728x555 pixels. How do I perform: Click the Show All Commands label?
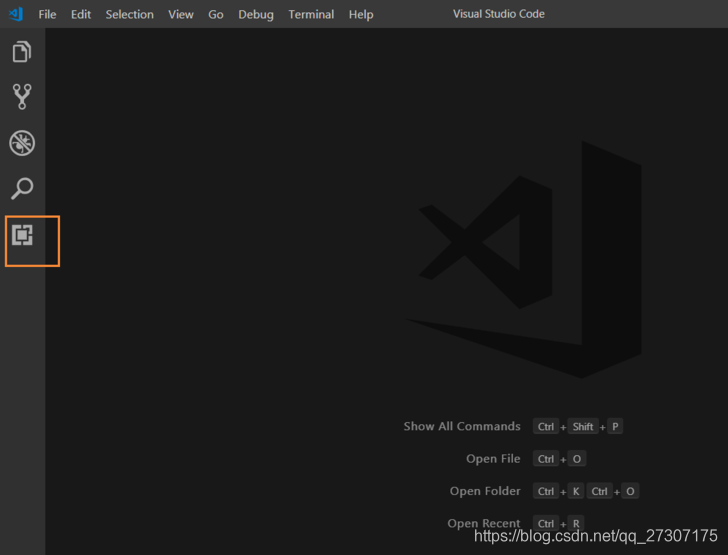(x=462, y=426)
